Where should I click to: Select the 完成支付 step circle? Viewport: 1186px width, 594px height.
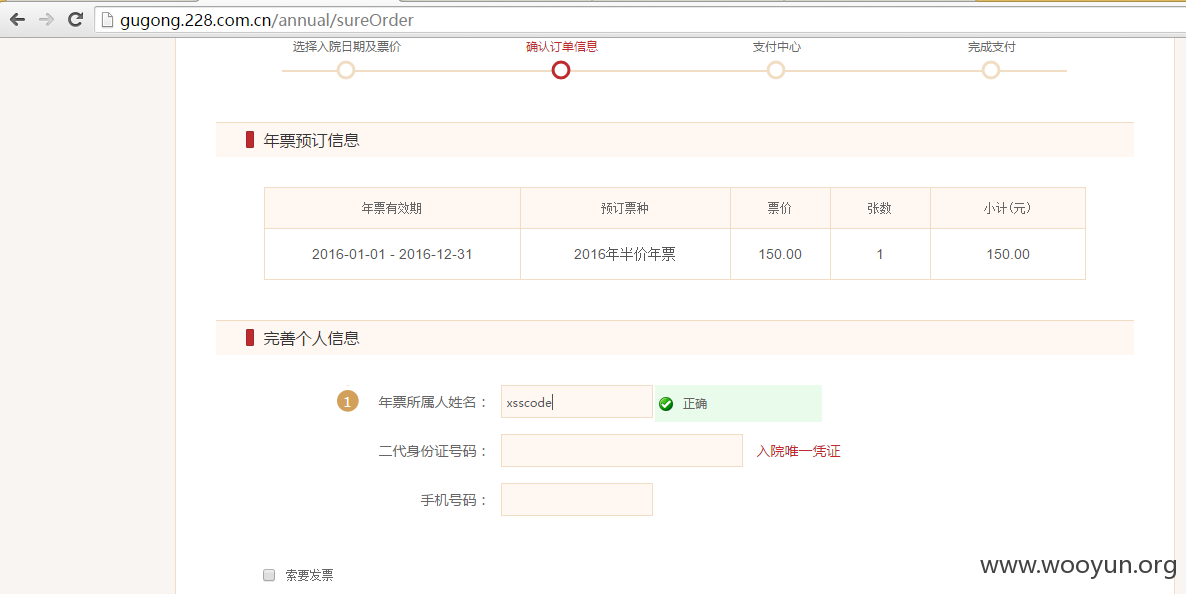991,70
